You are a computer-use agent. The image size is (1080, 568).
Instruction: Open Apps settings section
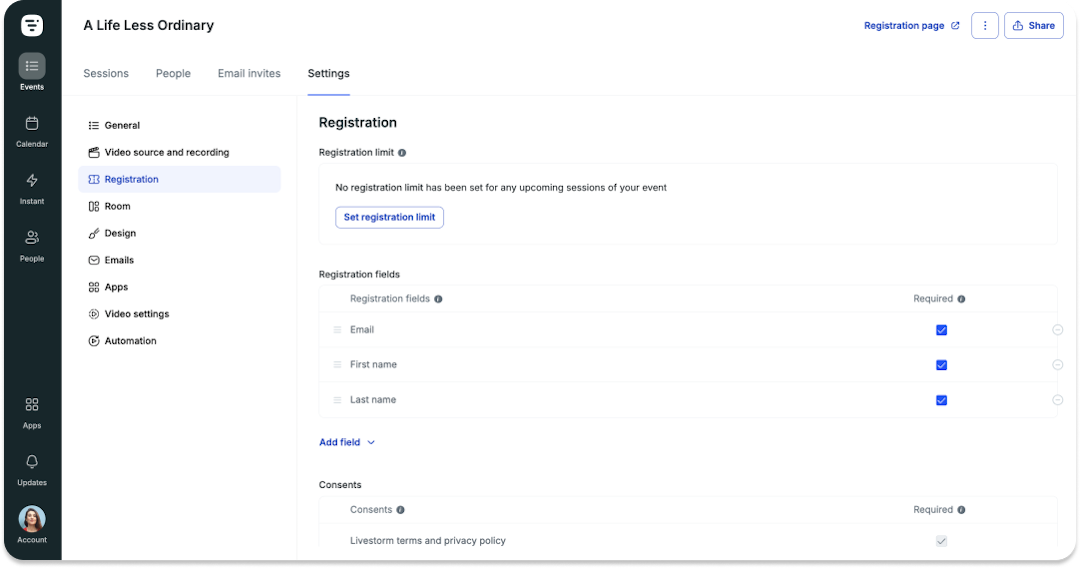click(179, 286)
